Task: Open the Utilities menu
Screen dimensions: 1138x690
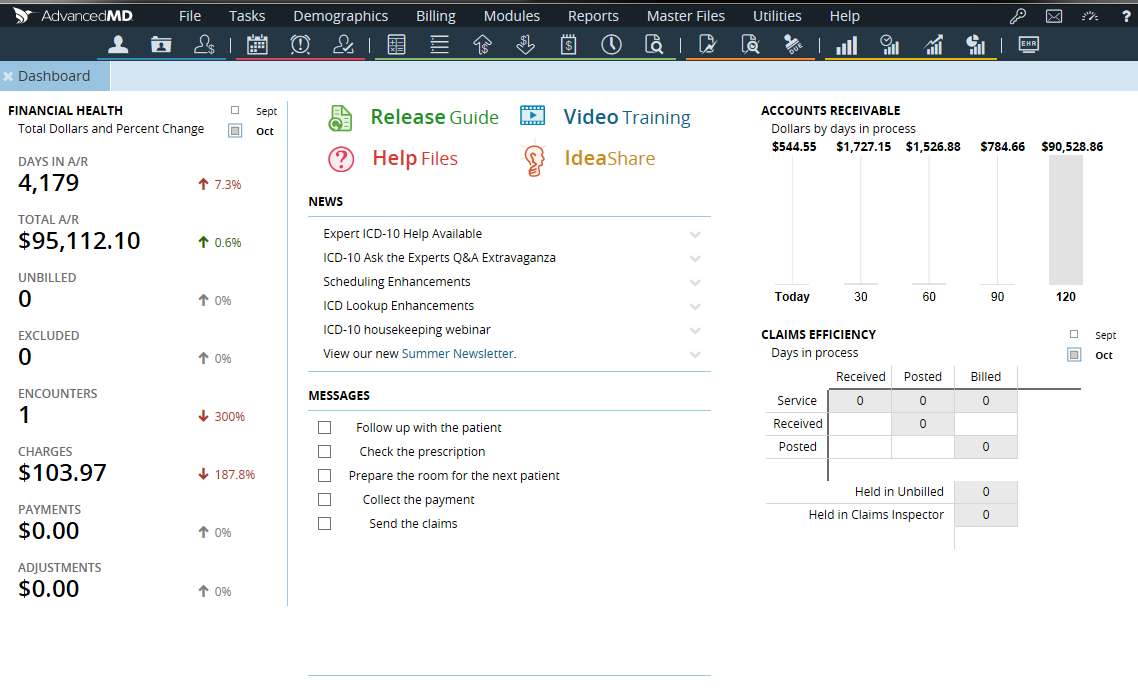Action: pos(777,16)
